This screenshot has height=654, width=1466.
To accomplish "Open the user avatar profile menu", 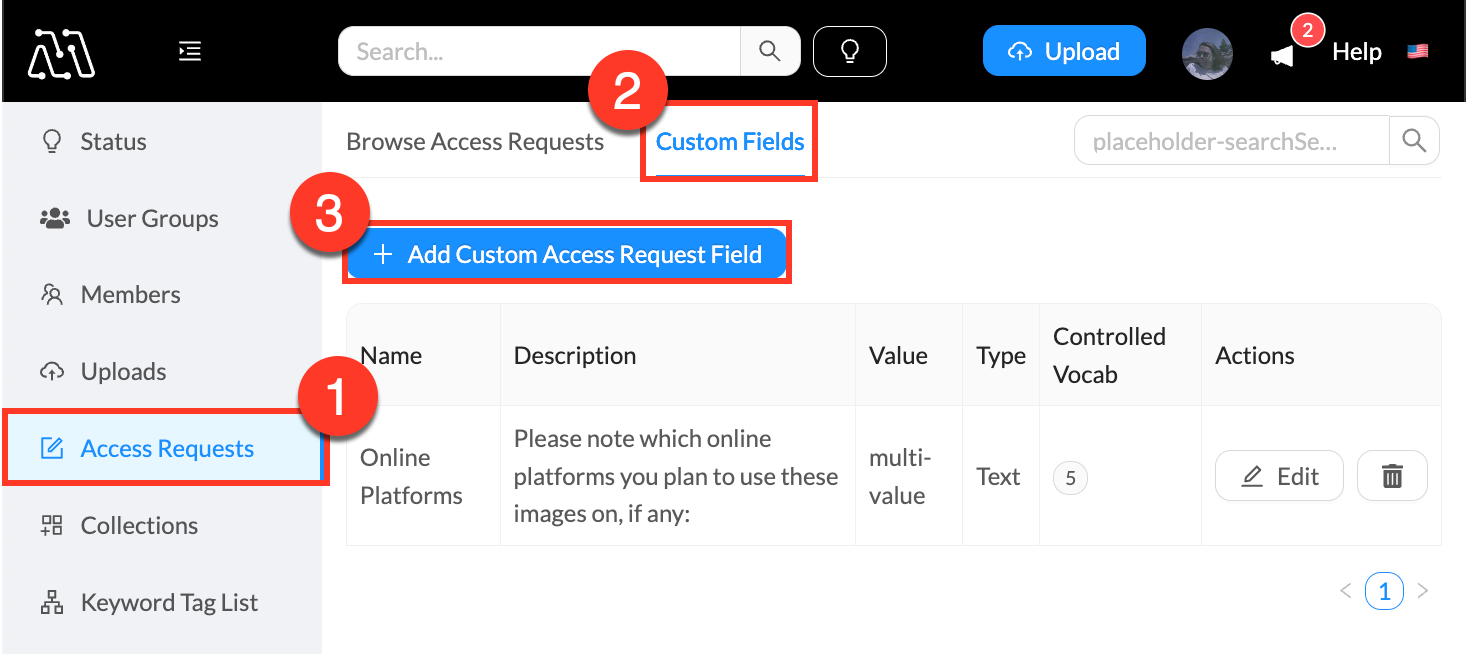I will [1207, 53].
